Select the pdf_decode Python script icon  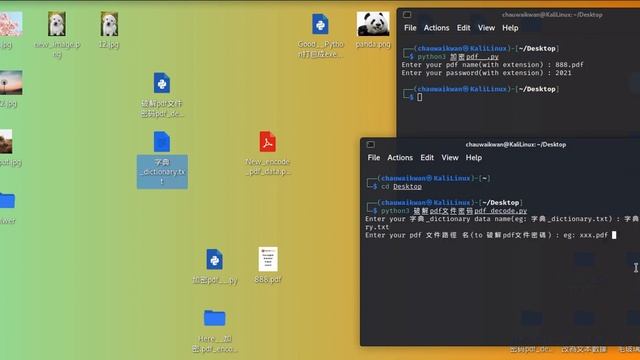[162, 83]
